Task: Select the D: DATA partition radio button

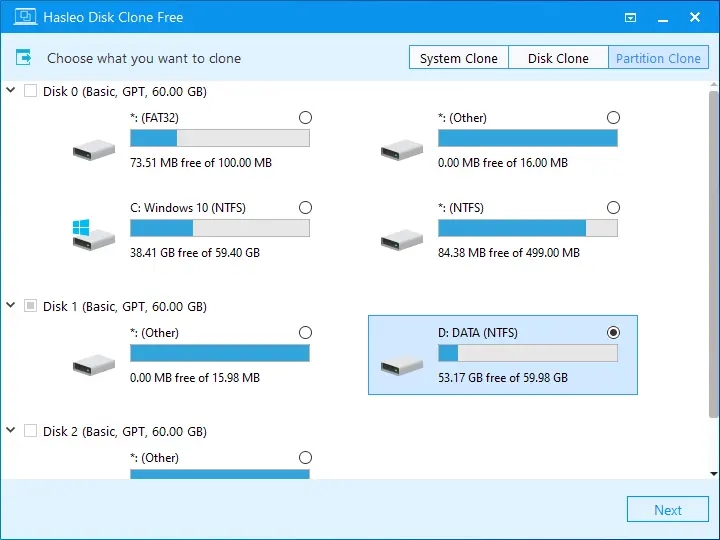Action: pyautogui.click(x=613, y=332)
